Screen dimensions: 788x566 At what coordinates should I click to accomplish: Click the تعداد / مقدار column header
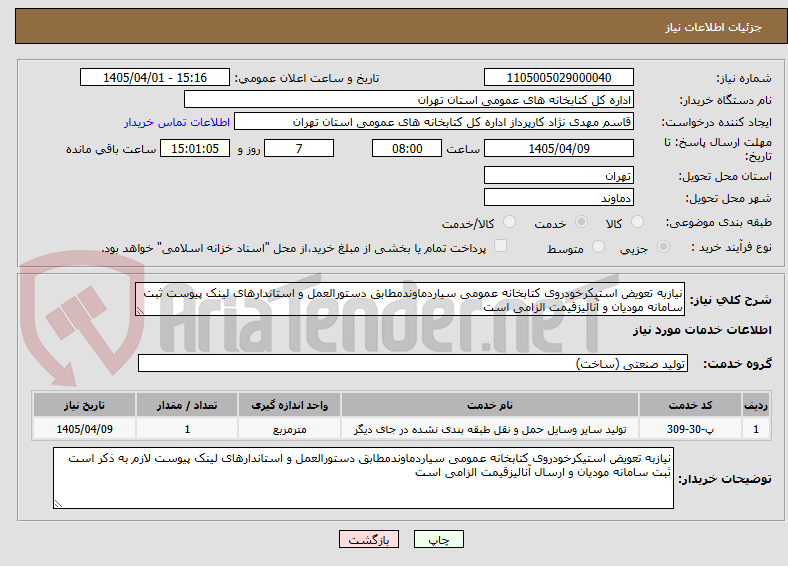(x=187, y=405)
